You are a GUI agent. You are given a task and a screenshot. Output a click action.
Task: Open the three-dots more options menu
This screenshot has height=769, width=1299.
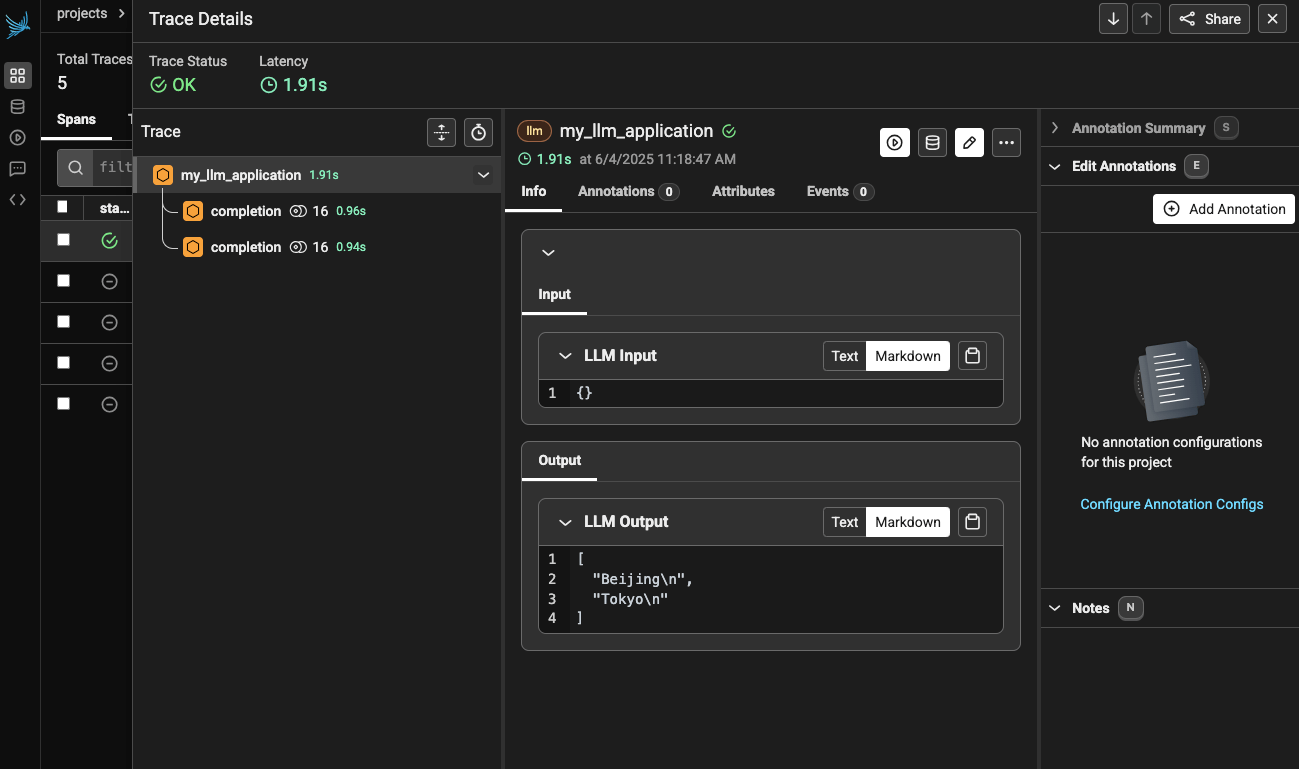point(1006,143)
